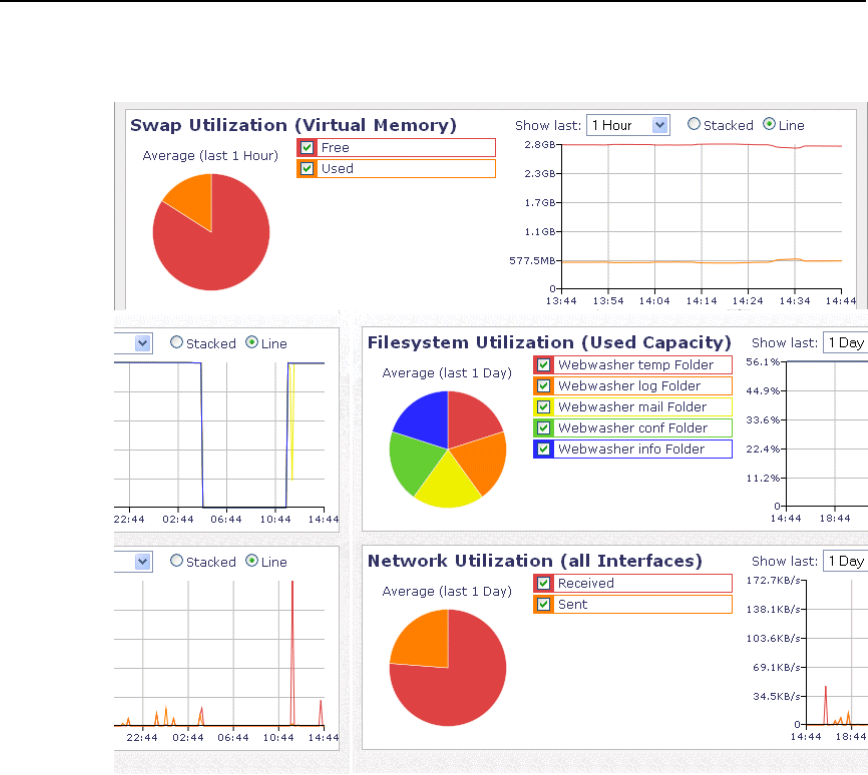This screenshot has height=775, width=868.
Task: Click the Webwasher info Folder label
Action: 631,450
